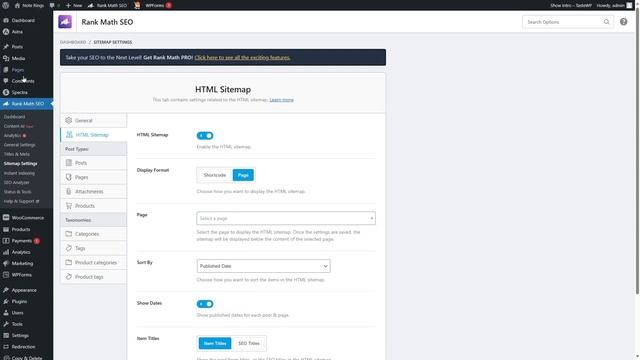Select Shortcode display format
The width and height of the screenshot is (640, 360).
click(215, 175)
